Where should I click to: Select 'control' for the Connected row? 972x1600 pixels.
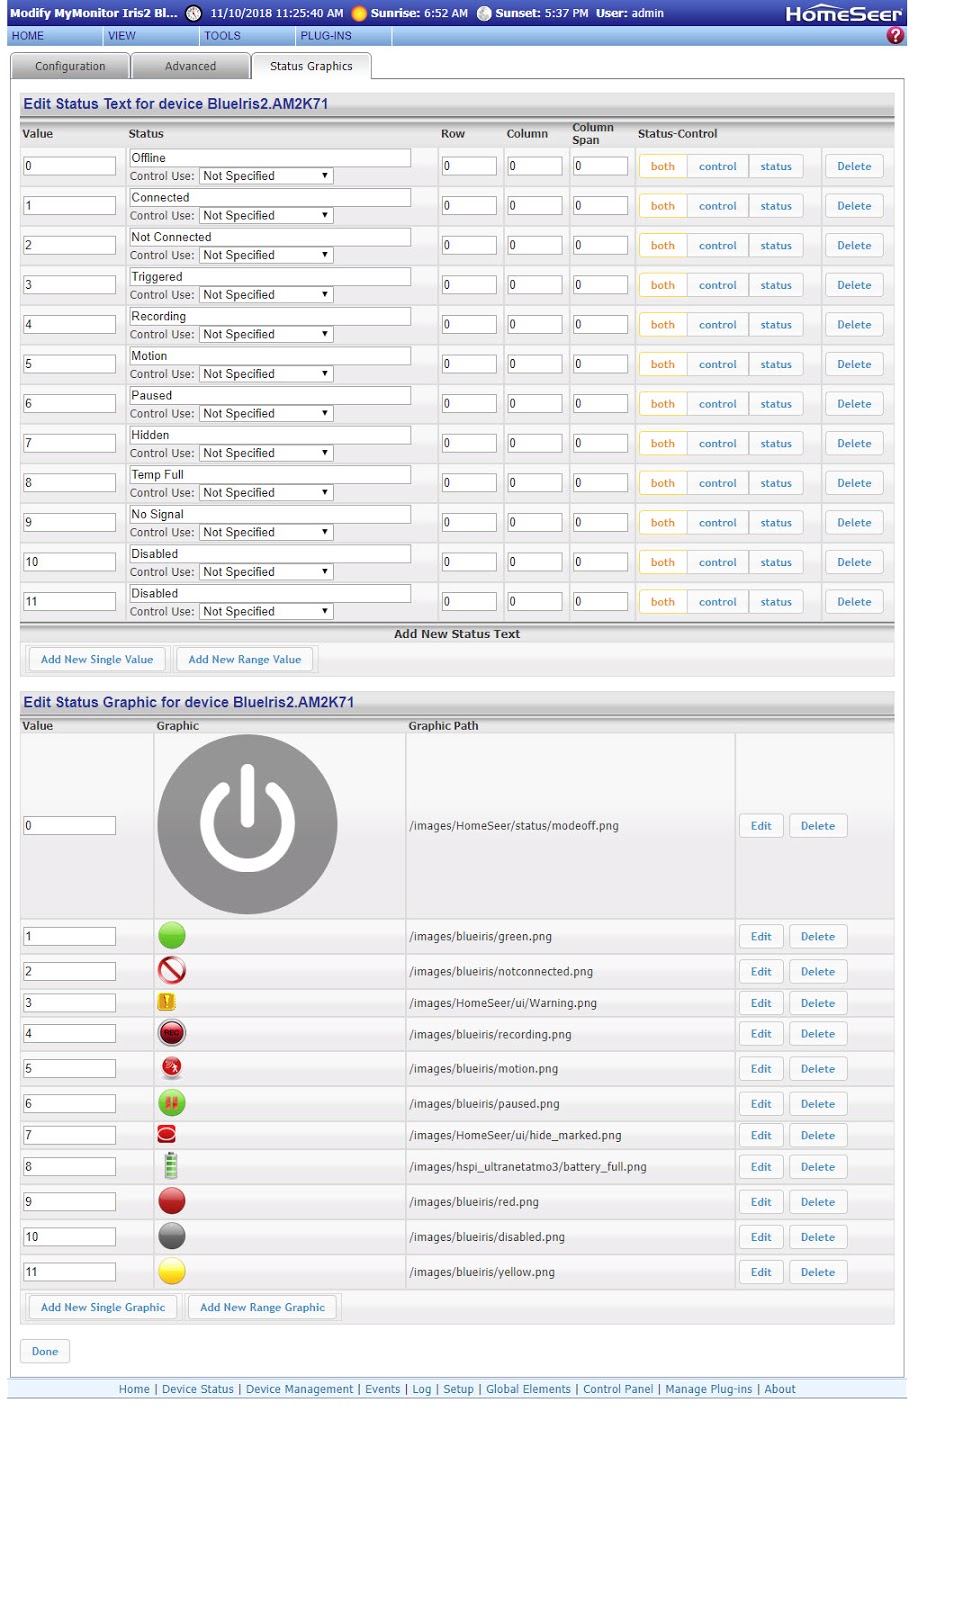click(x=718, y=206)
